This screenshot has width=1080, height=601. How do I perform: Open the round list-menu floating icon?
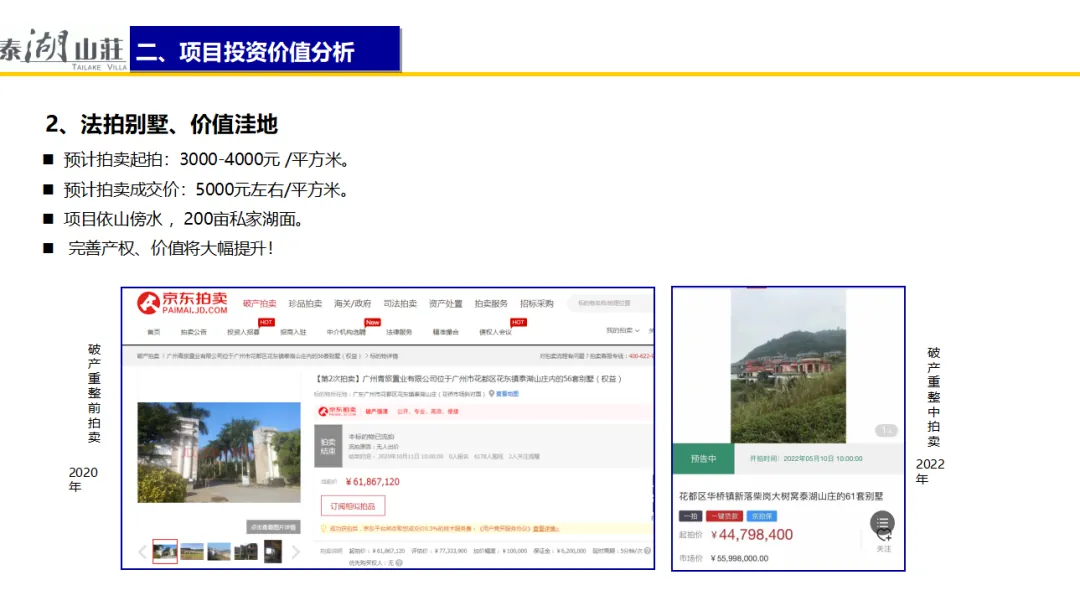click(882, 523)
